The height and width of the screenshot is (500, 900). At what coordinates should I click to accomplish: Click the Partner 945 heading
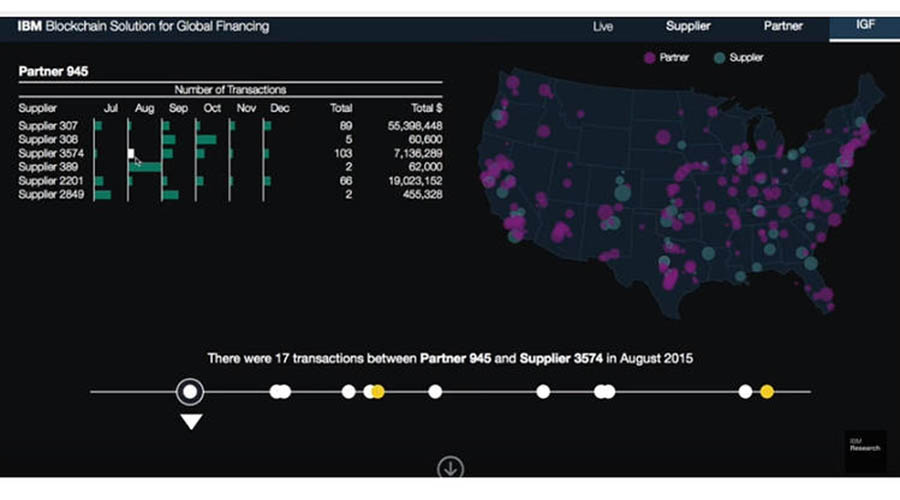53,71
